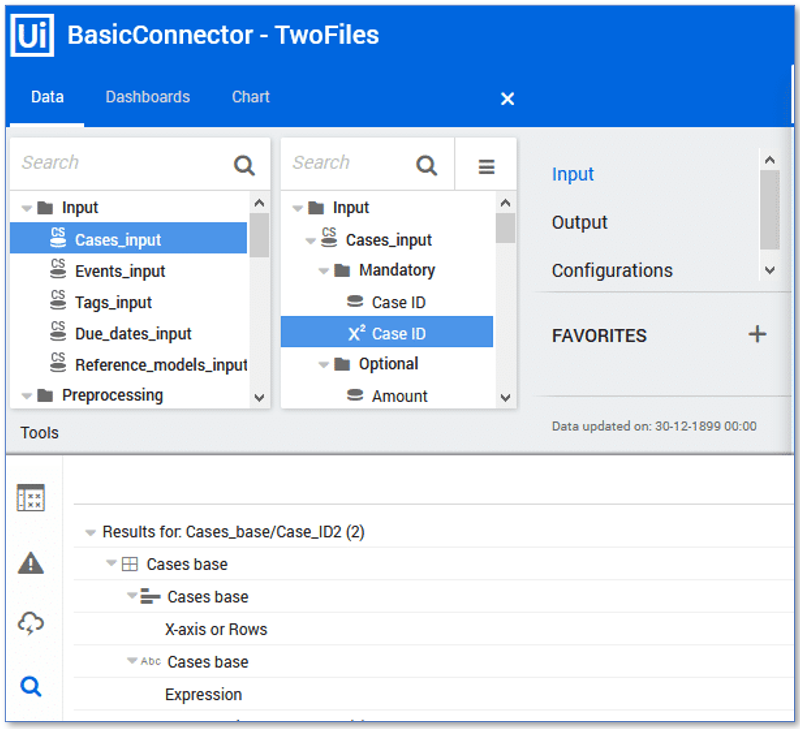This screenshot has height=729, width=800.
Task: Open the hamburger menu in middle panel
Action: pyautogui.click(x=487, y=166)
